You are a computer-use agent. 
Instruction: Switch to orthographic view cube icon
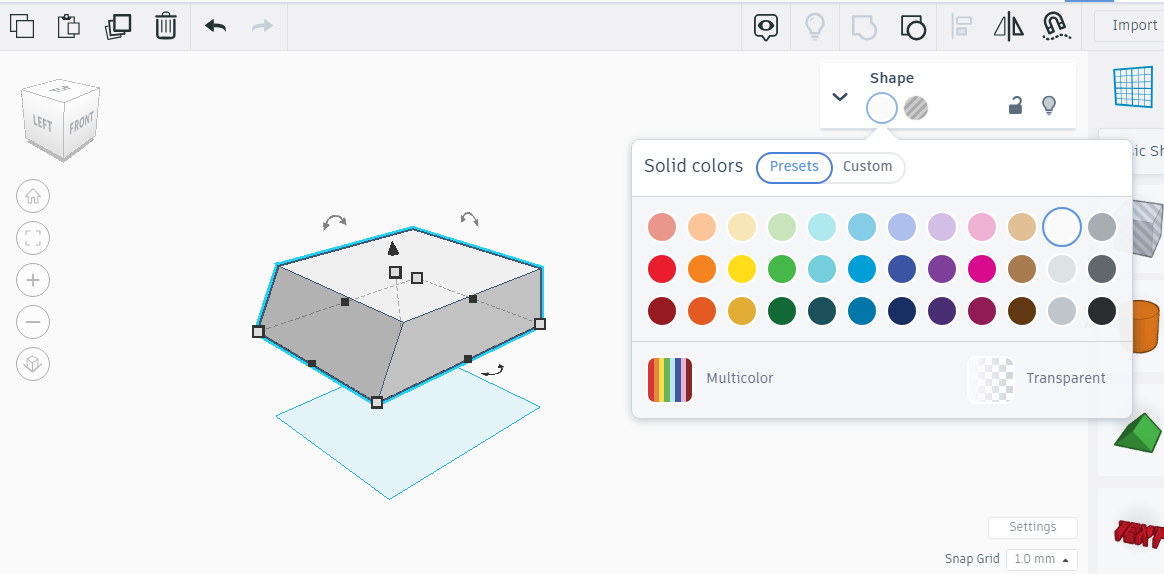(x=33, y=364)
